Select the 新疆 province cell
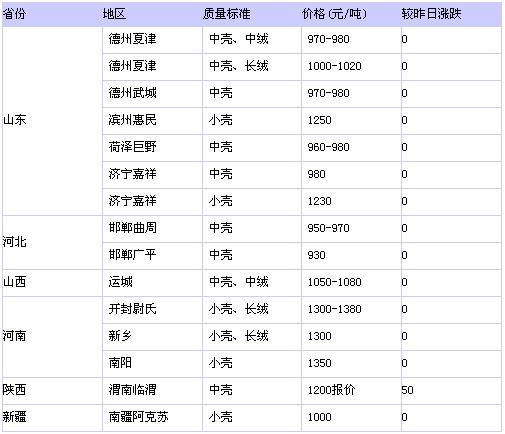Viewport: 505px width, 434px height. pos(52,418)
